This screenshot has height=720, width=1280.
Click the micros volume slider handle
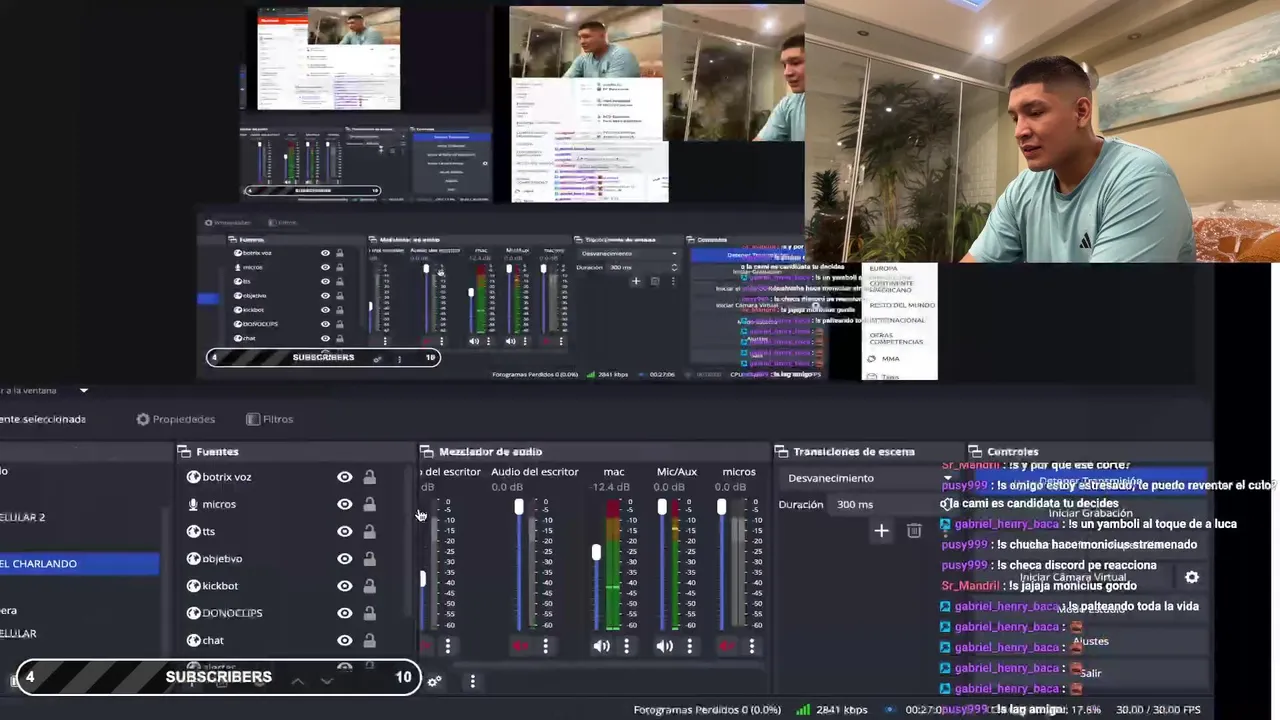721,507
